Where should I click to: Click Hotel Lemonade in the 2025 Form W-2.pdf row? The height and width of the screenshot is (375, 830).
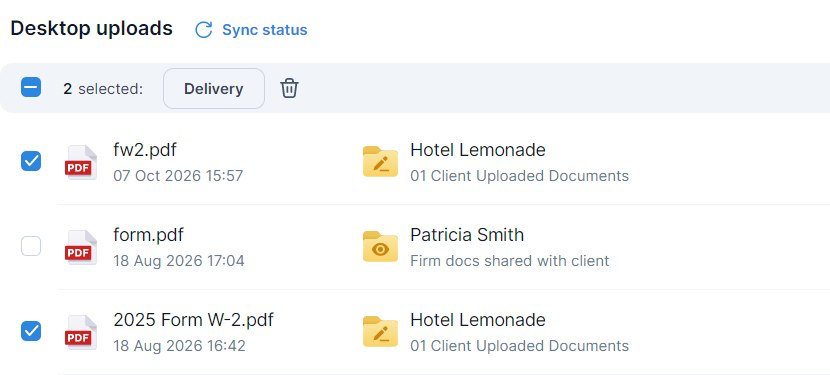477,320
